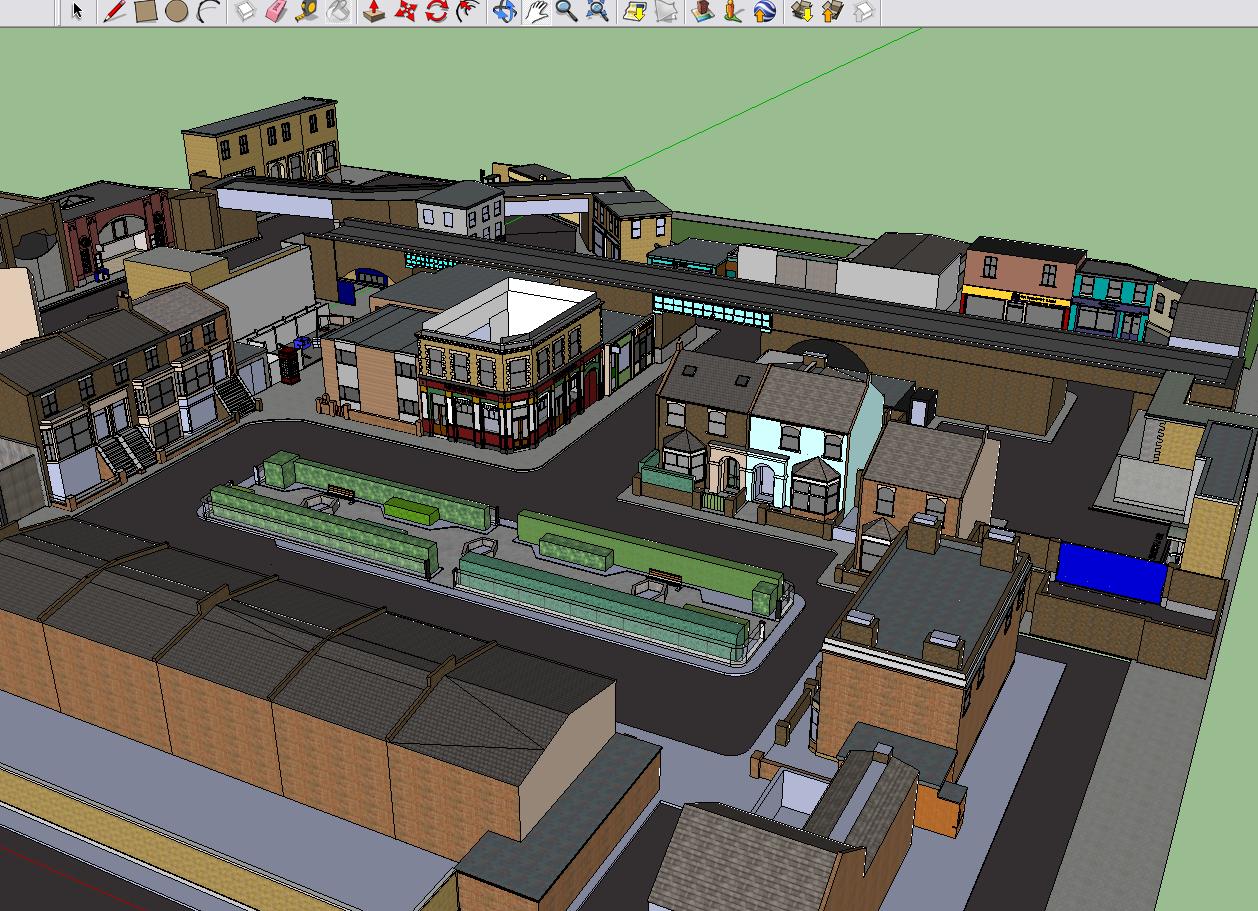Select the Move tool with red arrows
The height and width of the screenshot is (911, 1258).
point(405,12)
